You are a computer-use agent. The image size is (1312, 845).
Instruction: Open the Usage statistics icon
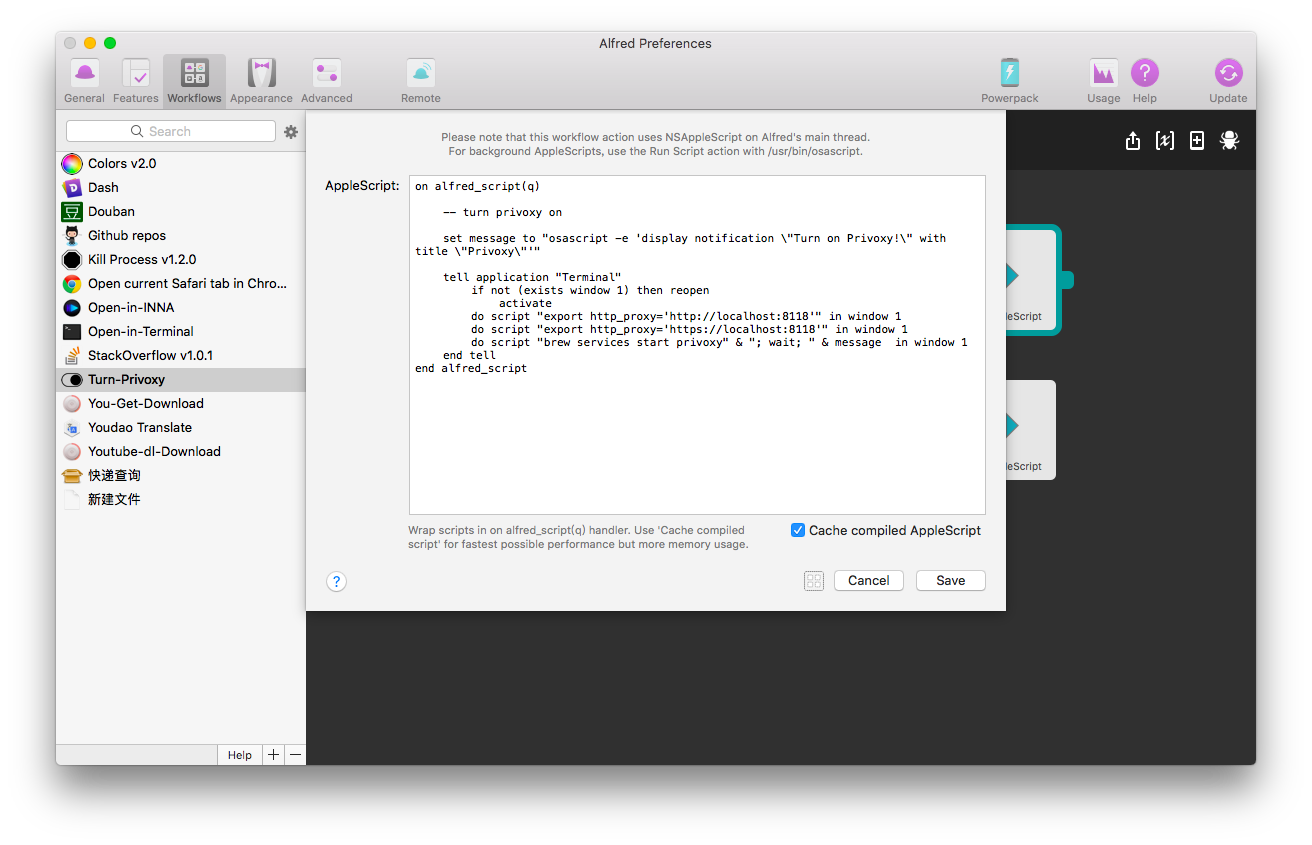(x=1103, y=80)
